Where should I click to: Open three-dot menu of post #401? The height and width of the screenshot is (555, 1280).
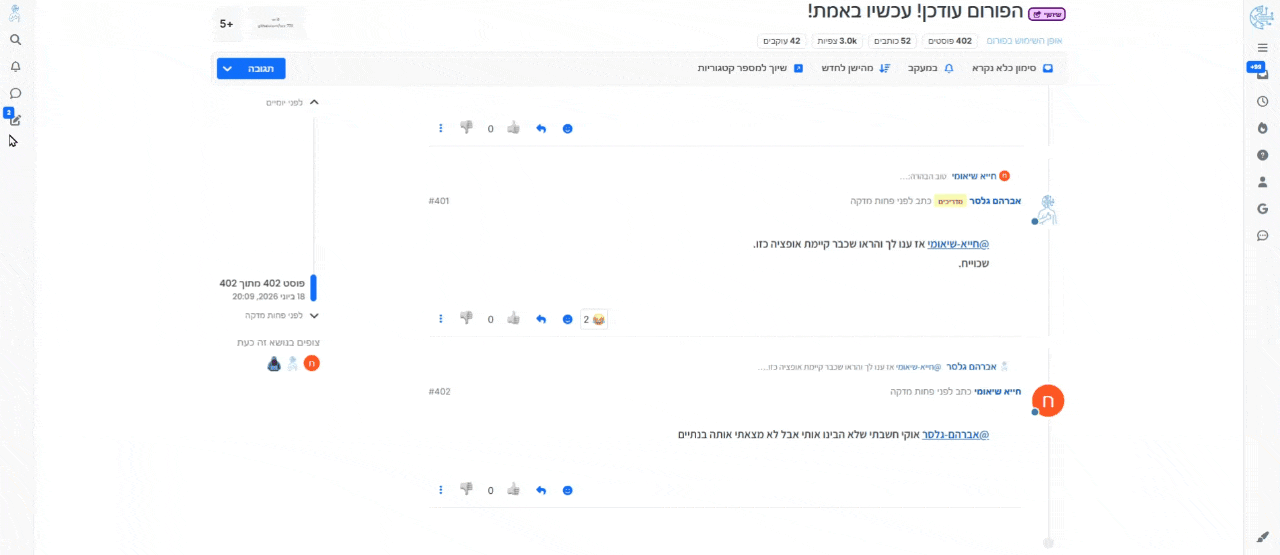pyautogui.click(x=441, y=319)
